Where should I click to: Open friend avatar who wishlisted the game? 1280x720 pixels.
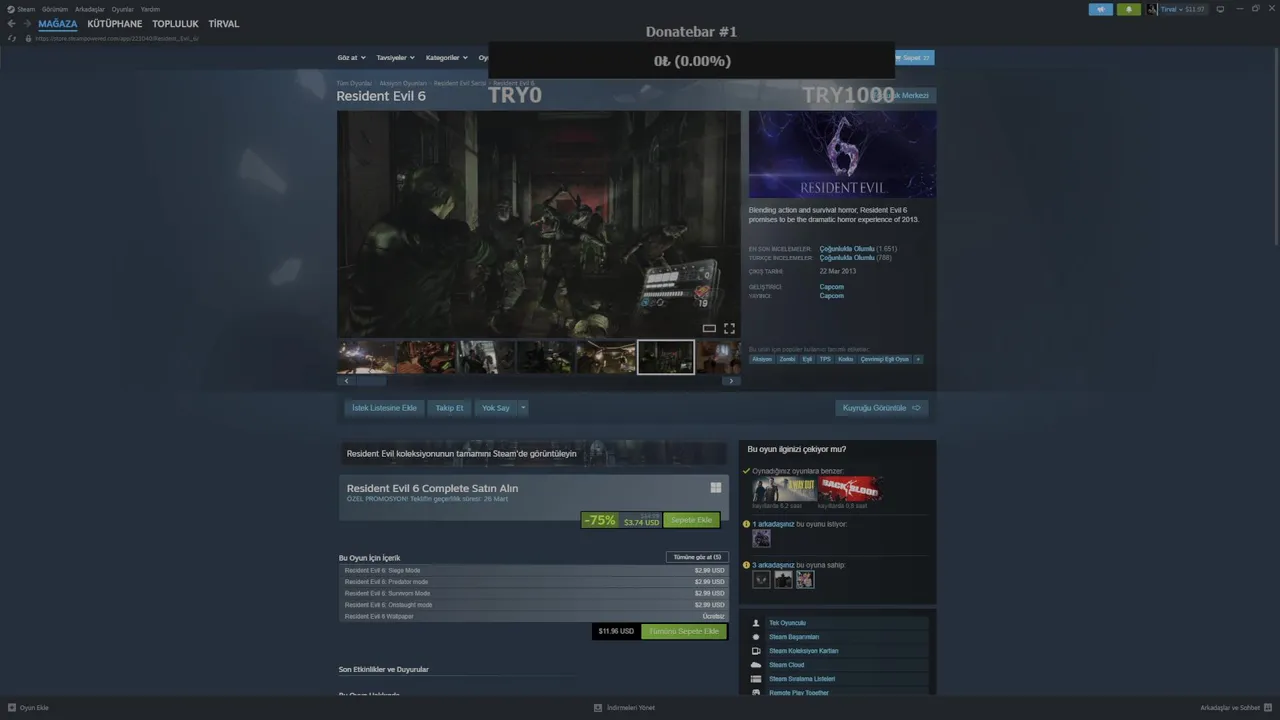[761, 538]
